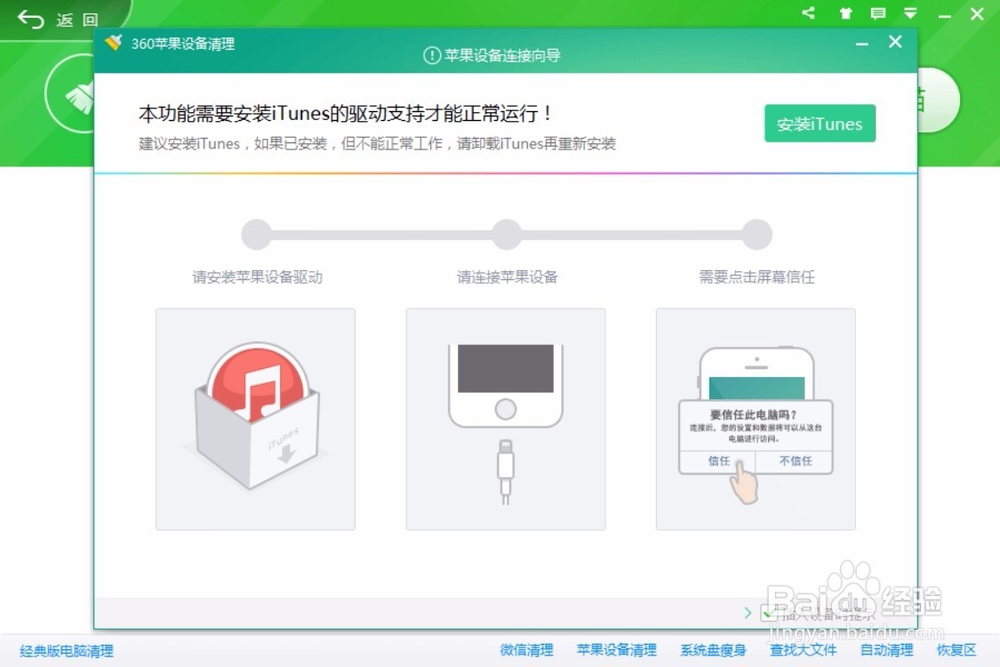Switch to the 微信清理 tab

(525, 649)
